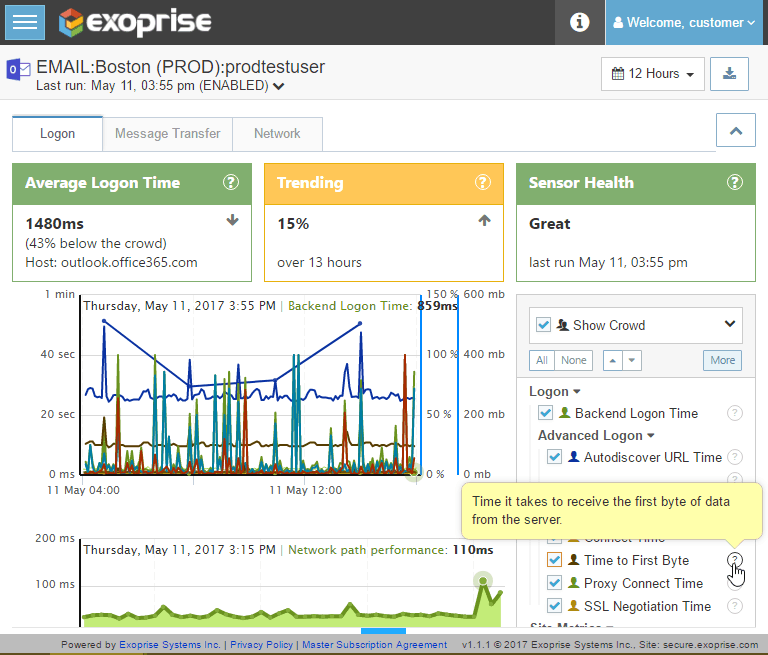This screenshot has height=655, width=768.
Task: Open the 12 Hours time range dropdown
Action: click(x=653, y=74)
